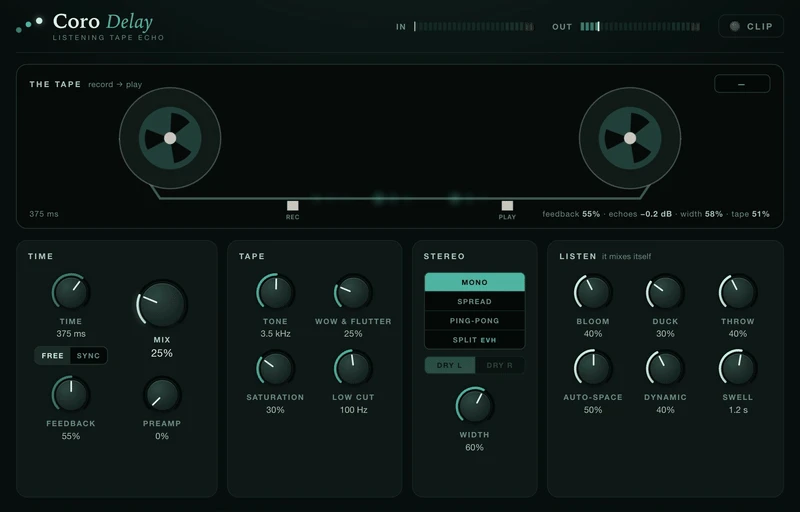Click the PREAMP knob
800x512 pixels.
pyautogui.click(x=162, y=394)
